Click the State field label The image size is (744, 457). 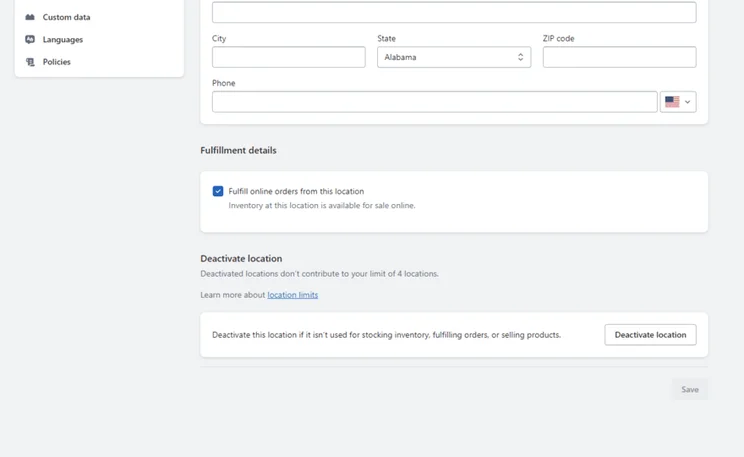[386, 38]
